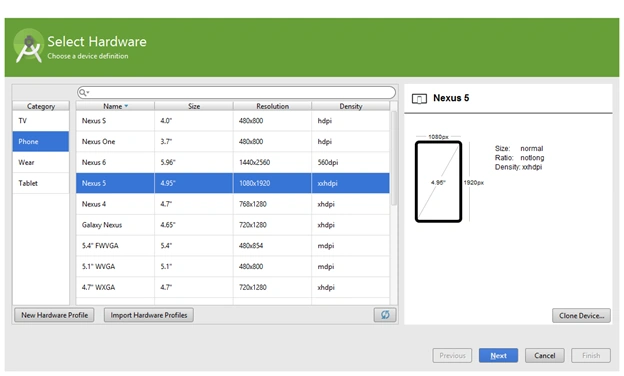624x376 pixels.
Task: Sort by the Size column header
Action: [x=194, y=106]
